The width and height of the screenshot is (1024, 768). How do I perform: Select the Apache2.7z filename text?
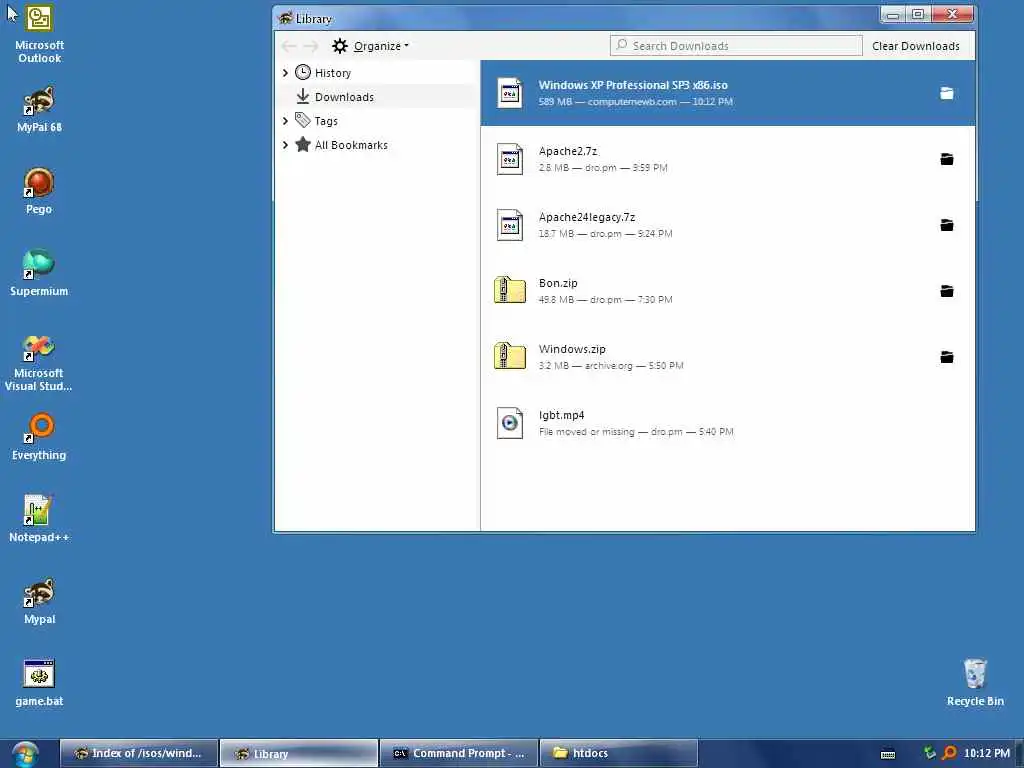tap(568, 151)
